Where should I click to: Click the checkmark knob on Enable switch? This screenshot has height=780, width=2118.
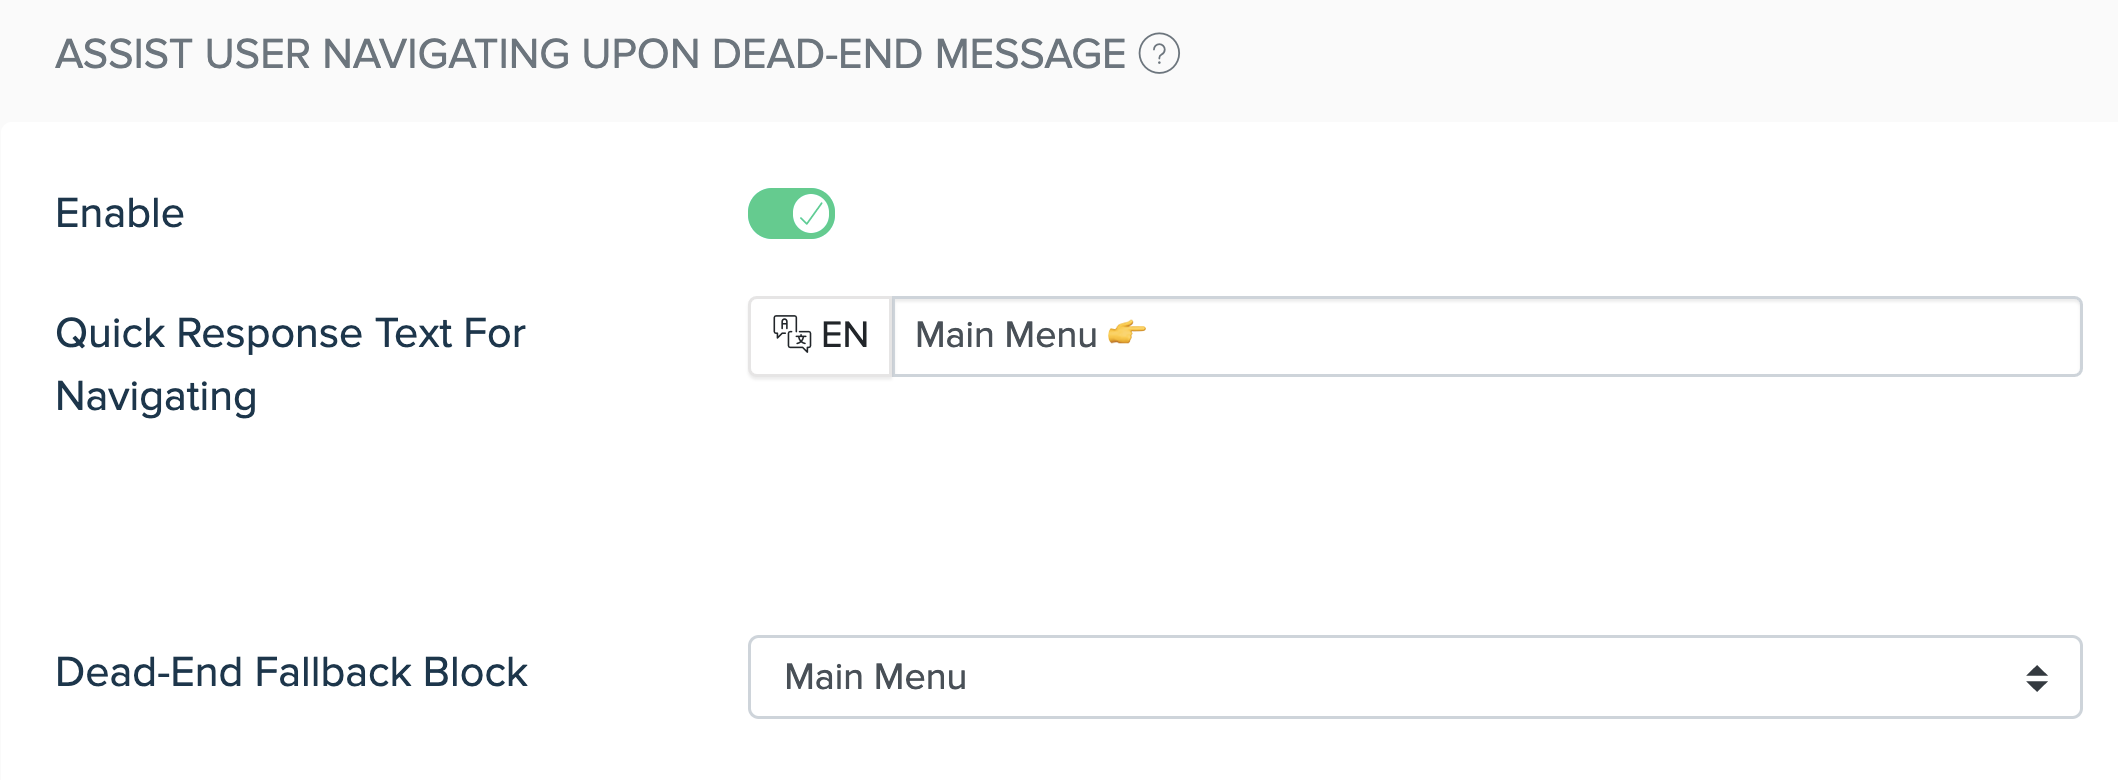[812, 213]
